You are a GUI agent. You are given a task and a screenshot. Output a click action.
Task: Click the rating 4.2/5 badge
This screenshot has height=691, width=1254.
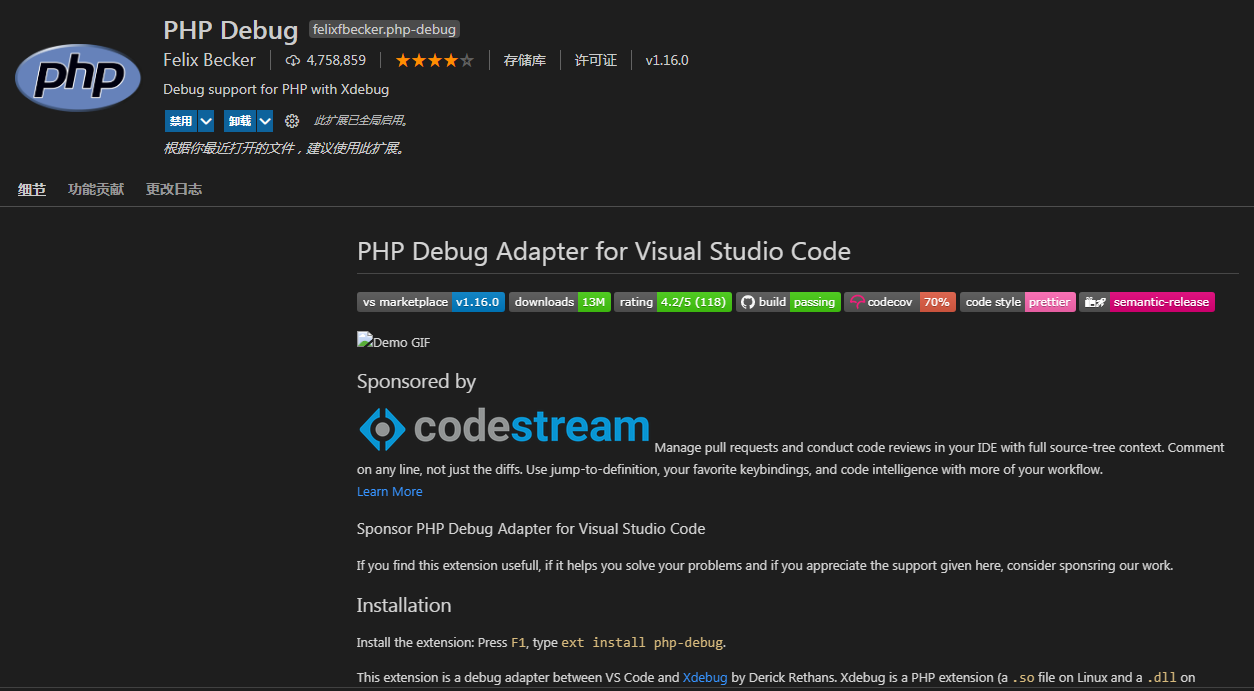pos(673,302)
